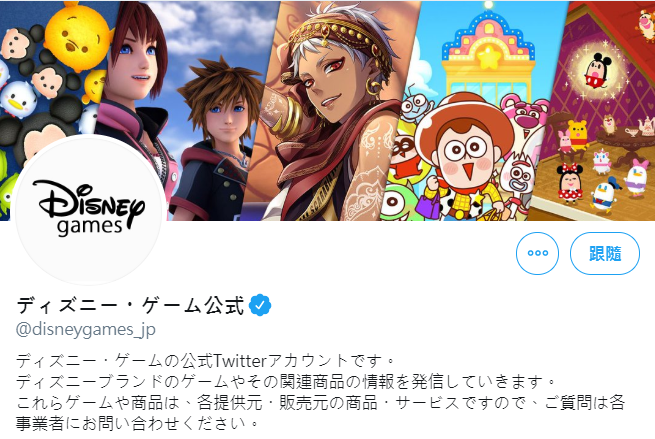Click glowing Mickey in the purple room
Screen dimensions: 655x439
click(x=597, y=71)
